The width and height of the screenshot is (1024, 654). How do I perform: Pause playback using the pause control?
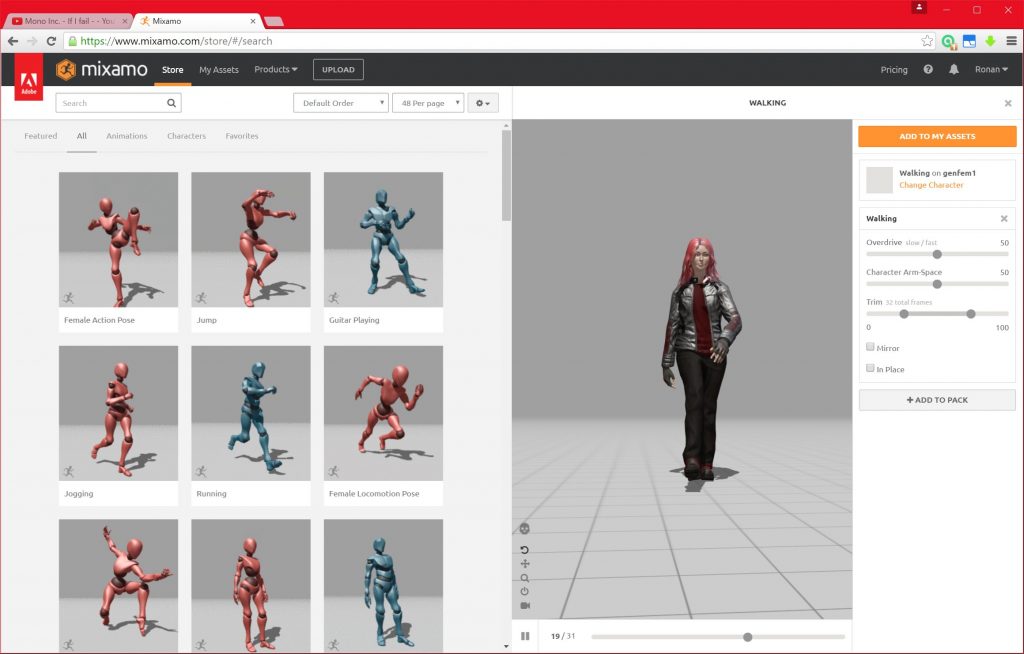click(525, 636)
